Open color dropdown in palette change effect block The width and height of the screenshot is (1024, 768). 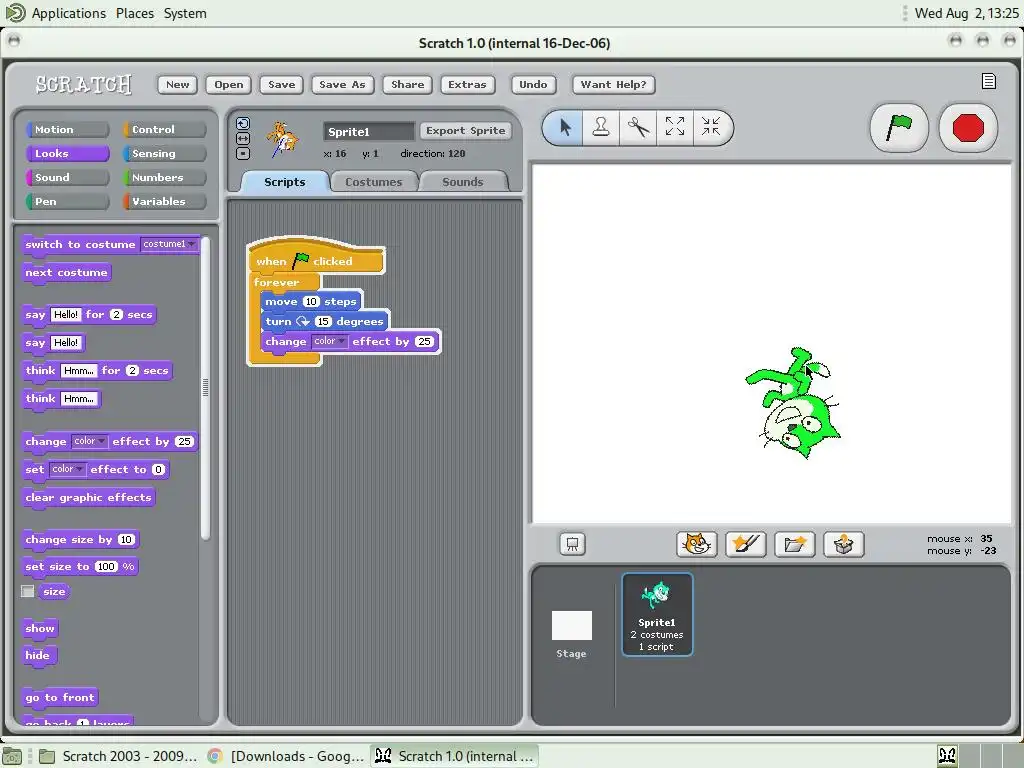pos(89,441)
